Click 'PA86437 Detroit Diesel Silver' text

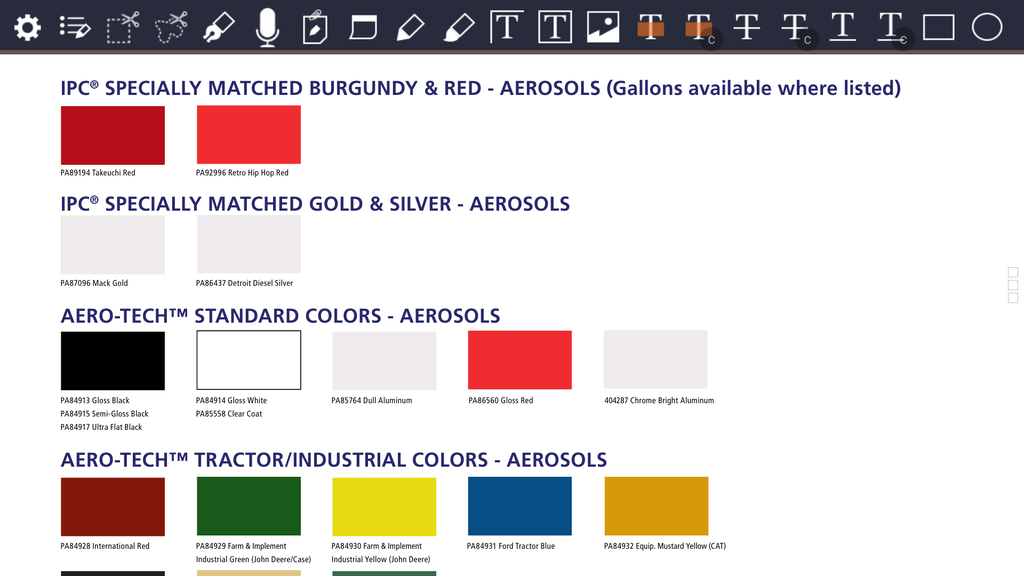click(x=244, y=283)
